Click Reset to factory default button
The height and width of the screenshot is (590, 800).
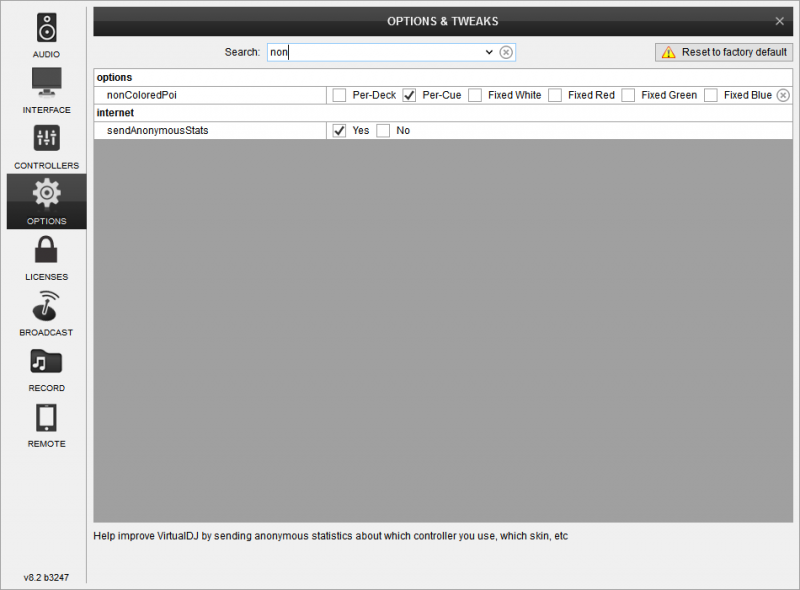(723, 52)
